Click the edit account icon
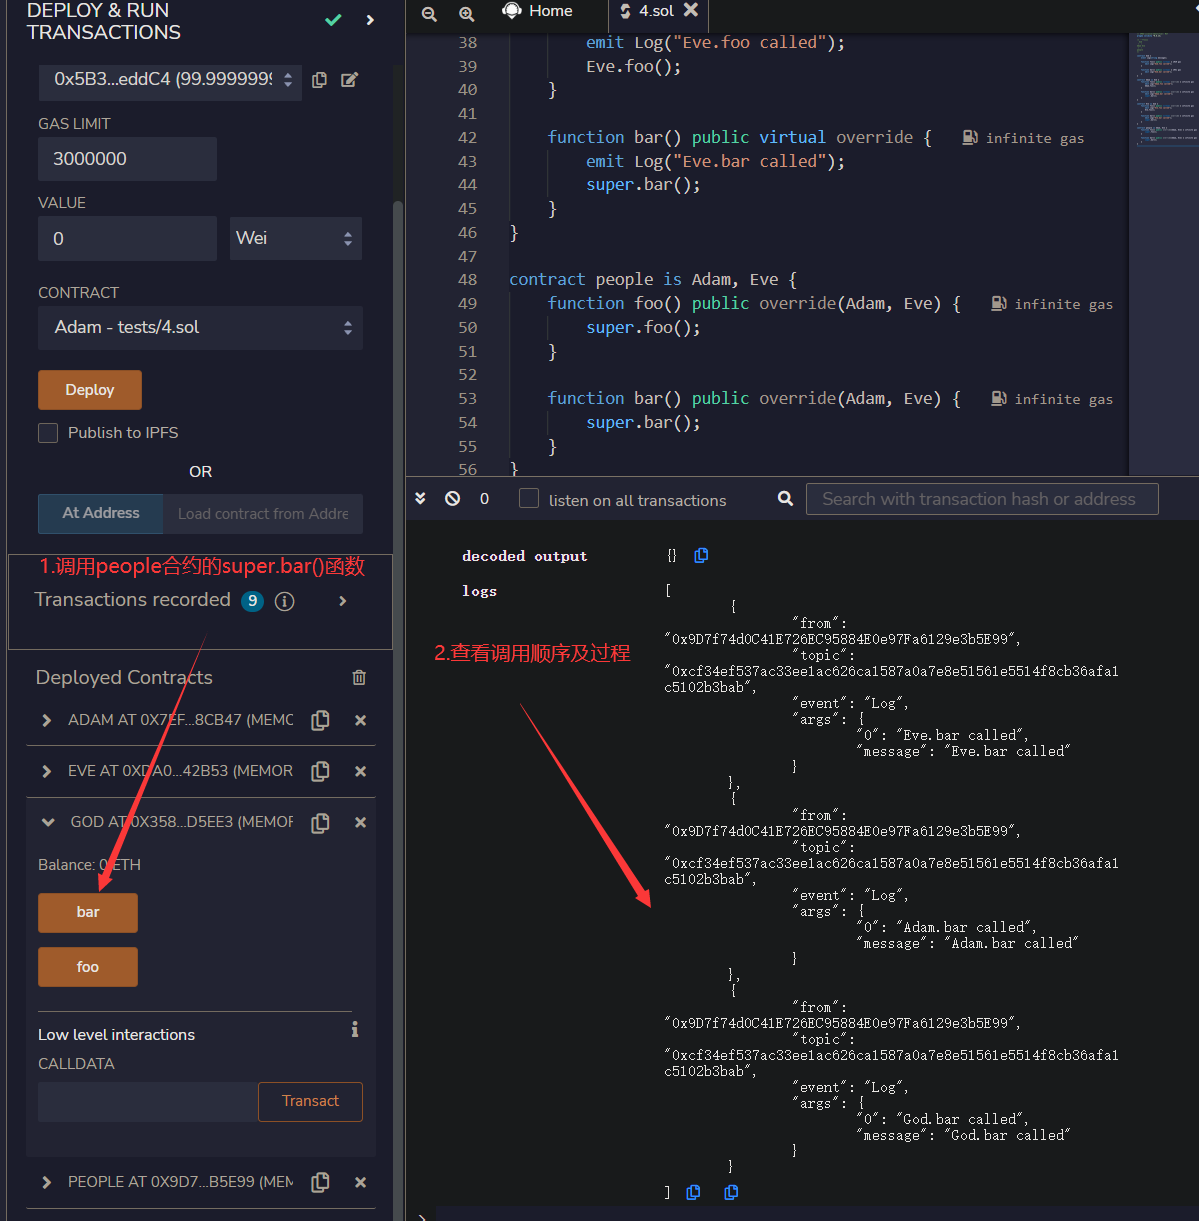1199x1221 pixels. click(349, 80)
